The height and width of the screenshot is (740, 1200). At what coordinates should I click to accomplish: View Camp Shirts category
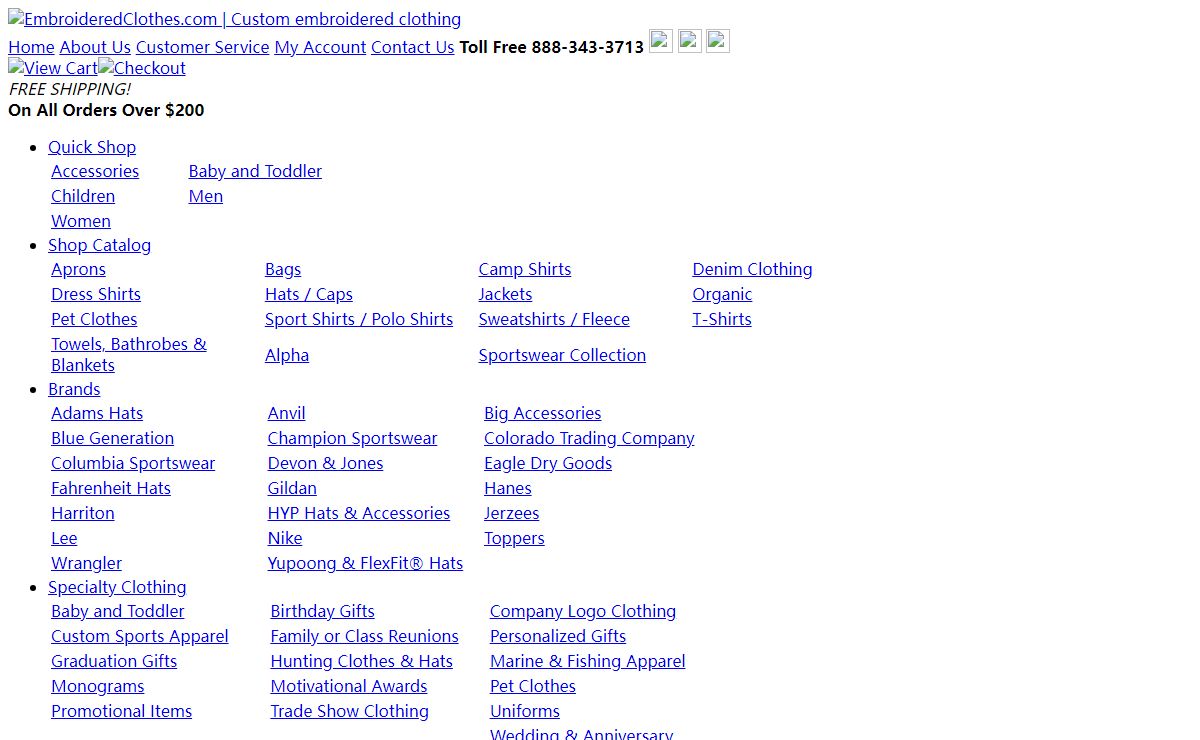click(525, 269)
